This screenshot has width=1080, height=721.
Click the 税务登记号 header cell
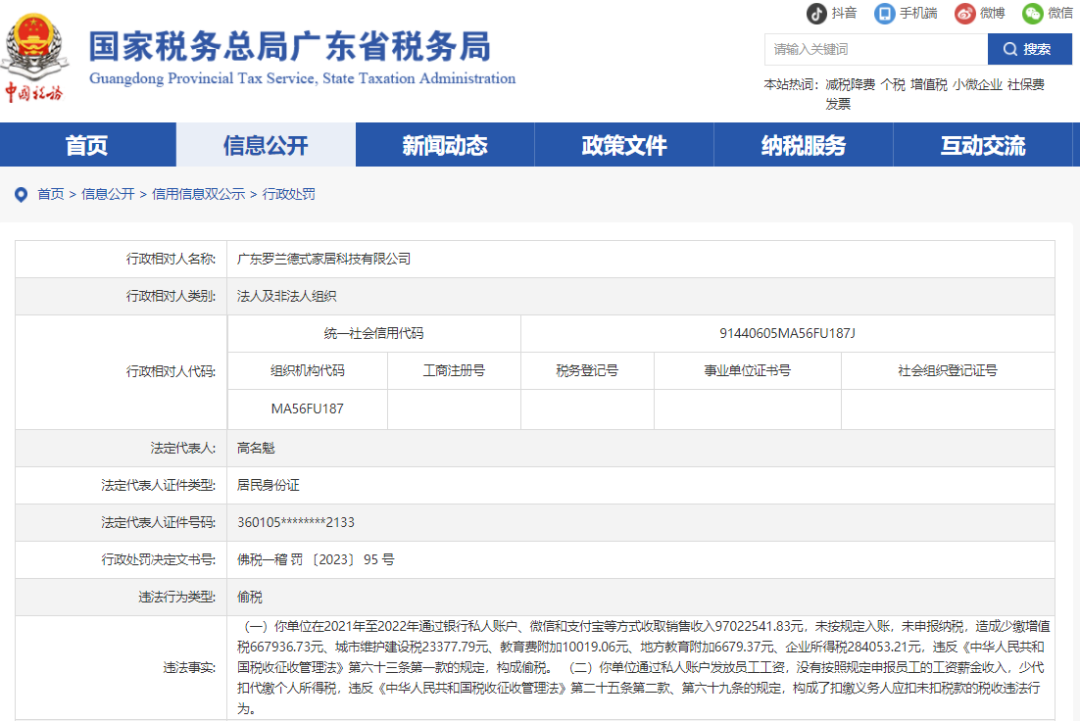tap(588, 370)
